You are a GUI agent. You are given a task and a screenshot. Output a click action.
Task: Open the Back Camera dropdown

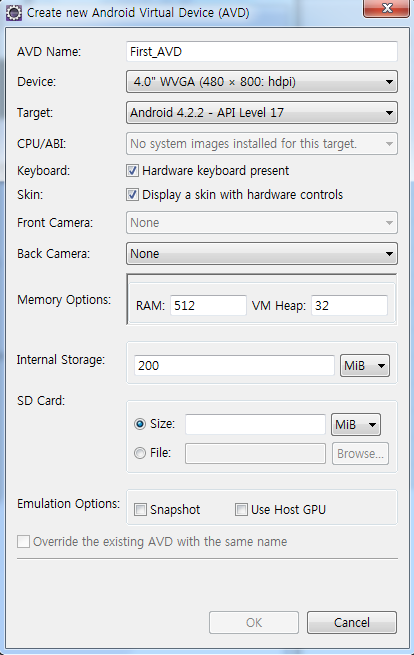coord(262,254)
